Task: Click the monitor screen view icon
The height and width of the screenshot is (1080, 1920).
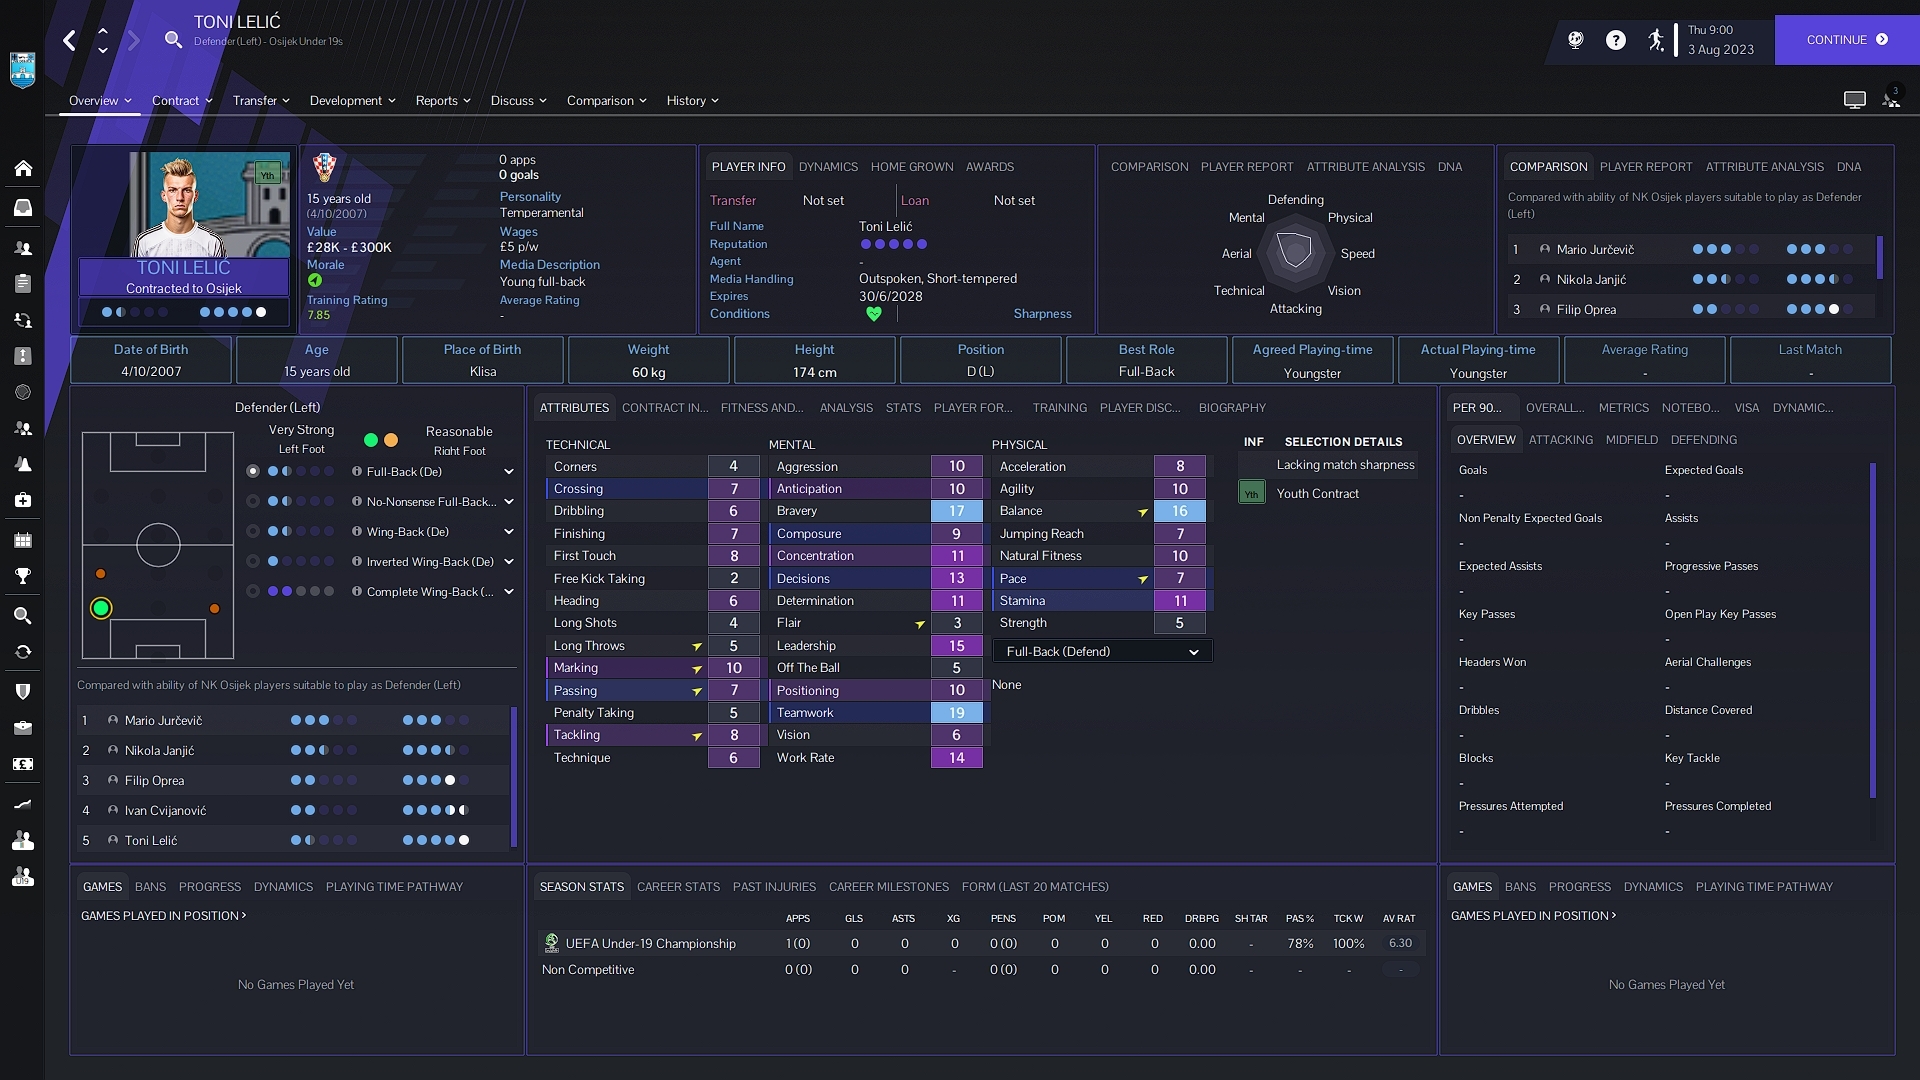Action: [1854, 100]
